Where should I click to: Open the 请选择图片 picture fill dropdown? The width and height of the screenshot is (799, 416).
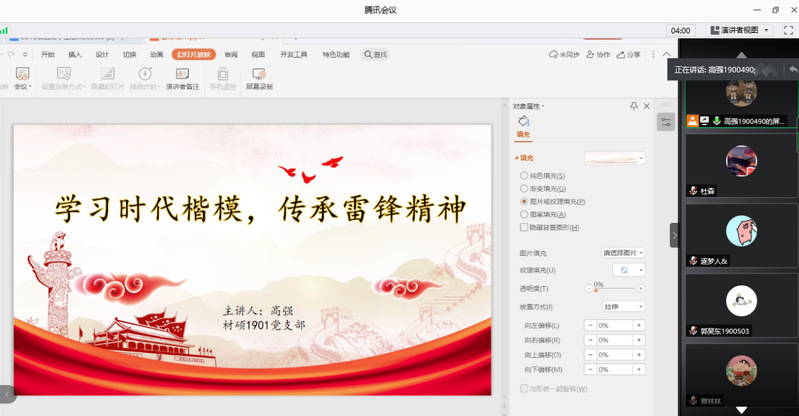(623, 253)
